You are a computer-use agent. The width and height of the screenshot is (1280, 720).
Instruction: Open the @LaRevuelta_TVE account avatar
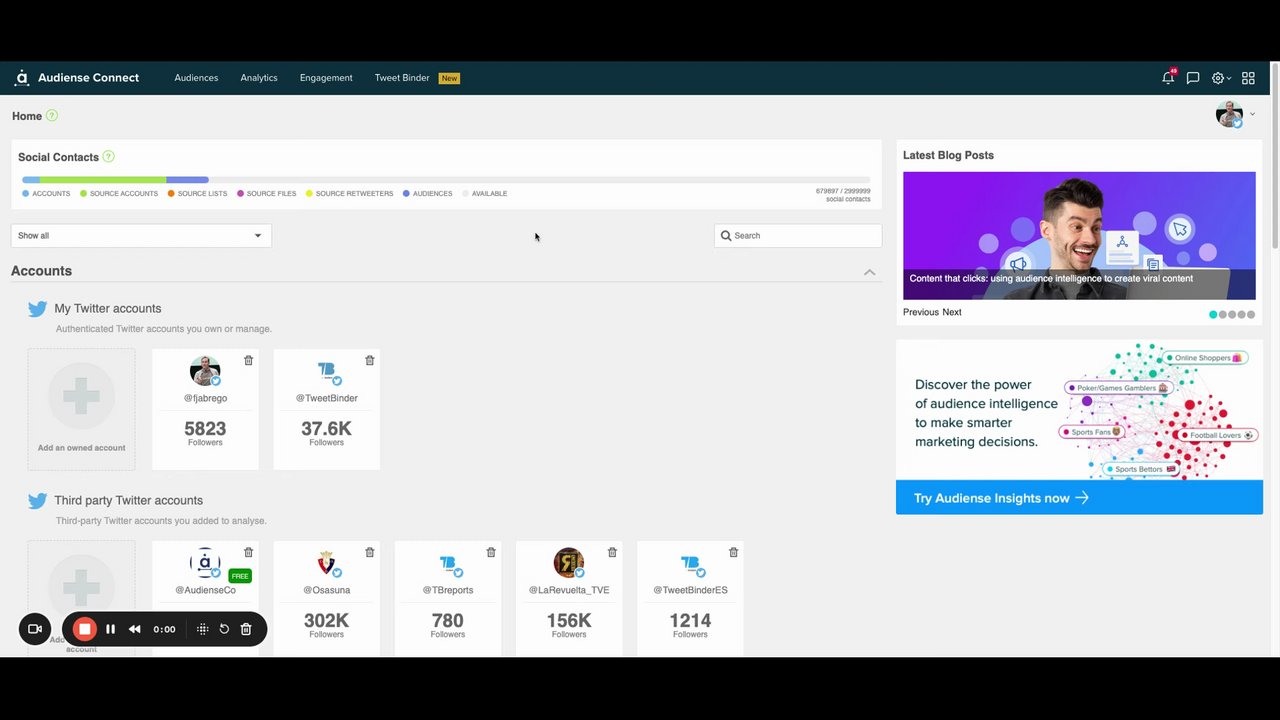pos(569,563)
